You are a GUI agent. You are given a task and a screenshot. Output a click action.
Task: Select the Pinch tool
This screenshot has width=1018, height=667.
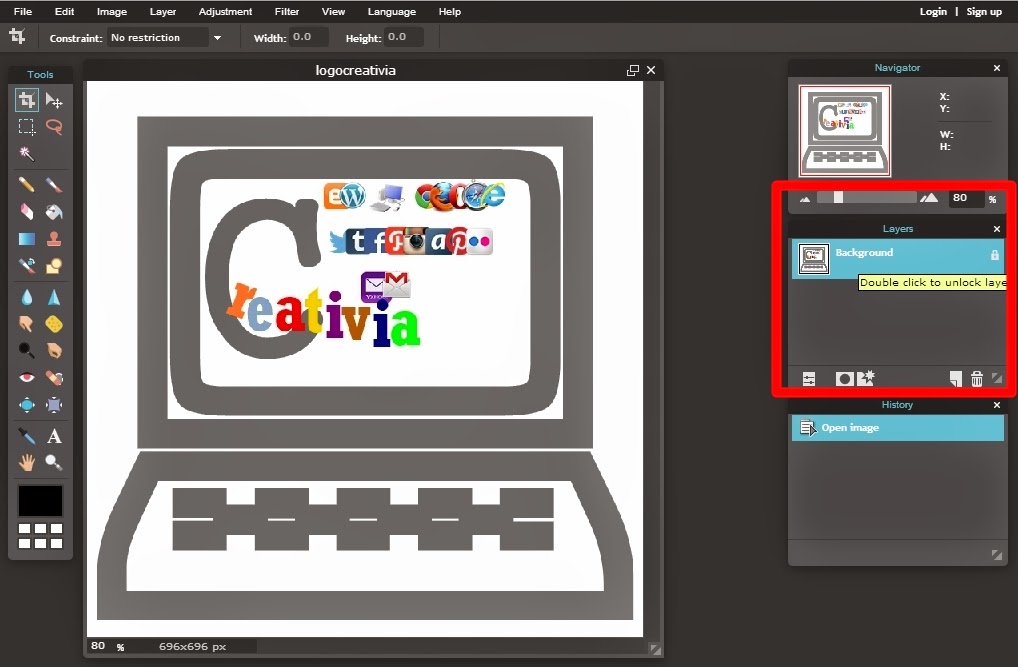point(54,405)
